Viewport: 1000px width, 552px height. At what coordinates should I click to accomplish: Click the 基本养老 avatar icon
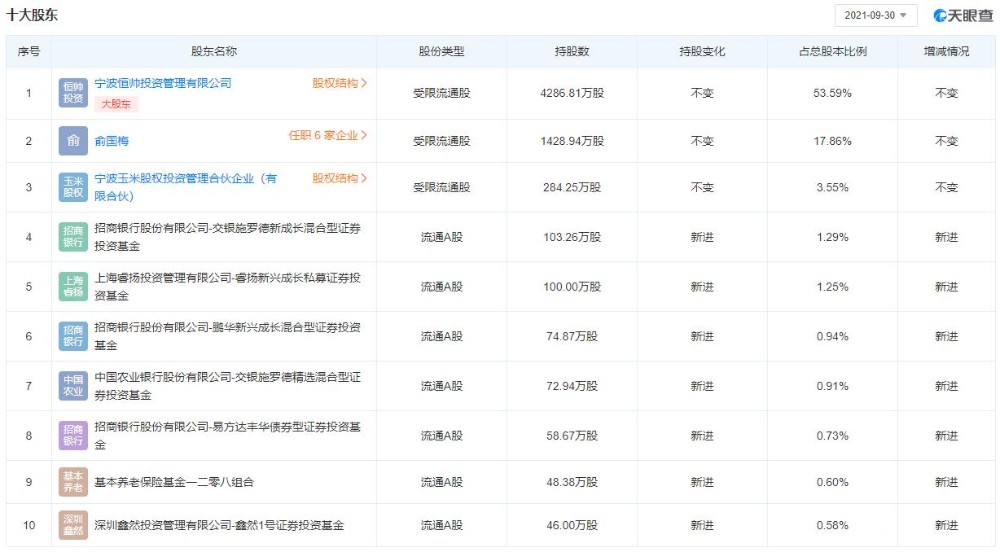click(x=73, y=483)
